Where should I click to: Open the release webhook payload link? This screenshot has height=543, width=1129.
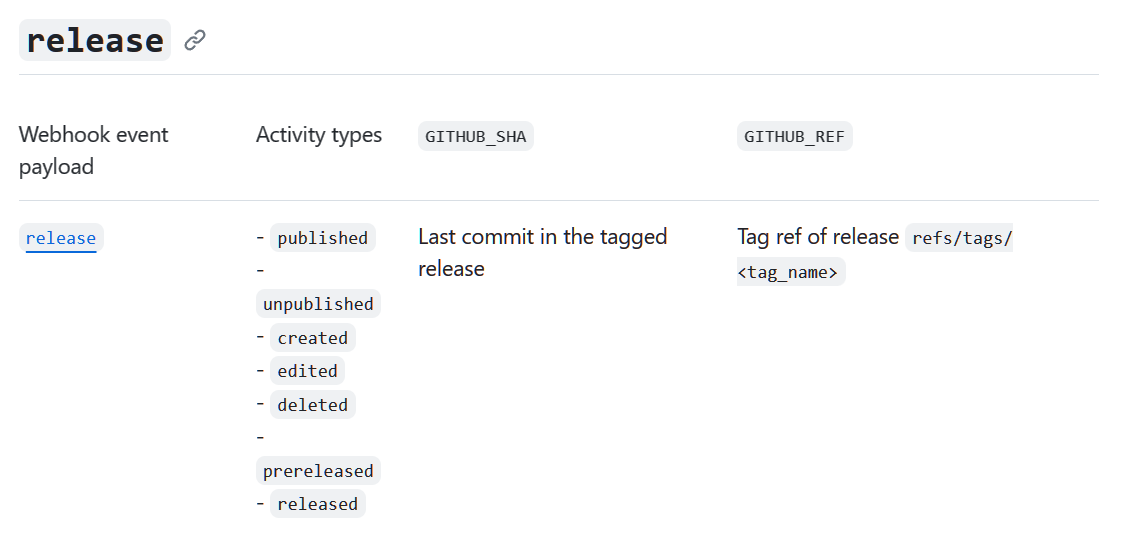61,238
